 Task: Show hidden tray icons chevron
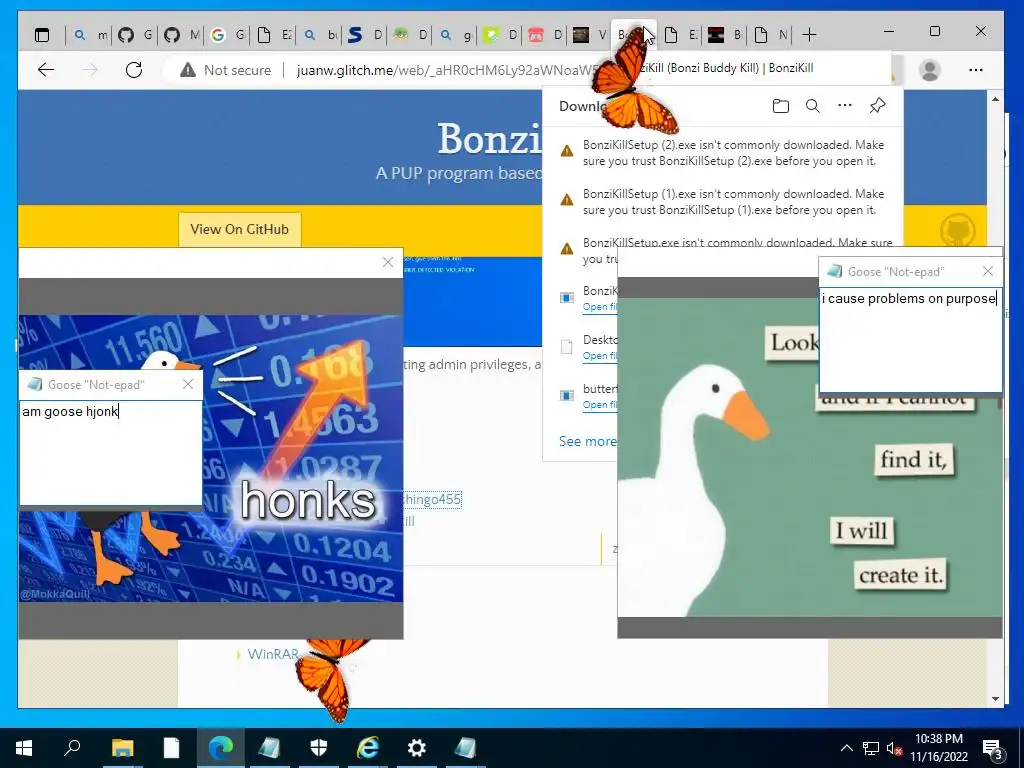846,748
